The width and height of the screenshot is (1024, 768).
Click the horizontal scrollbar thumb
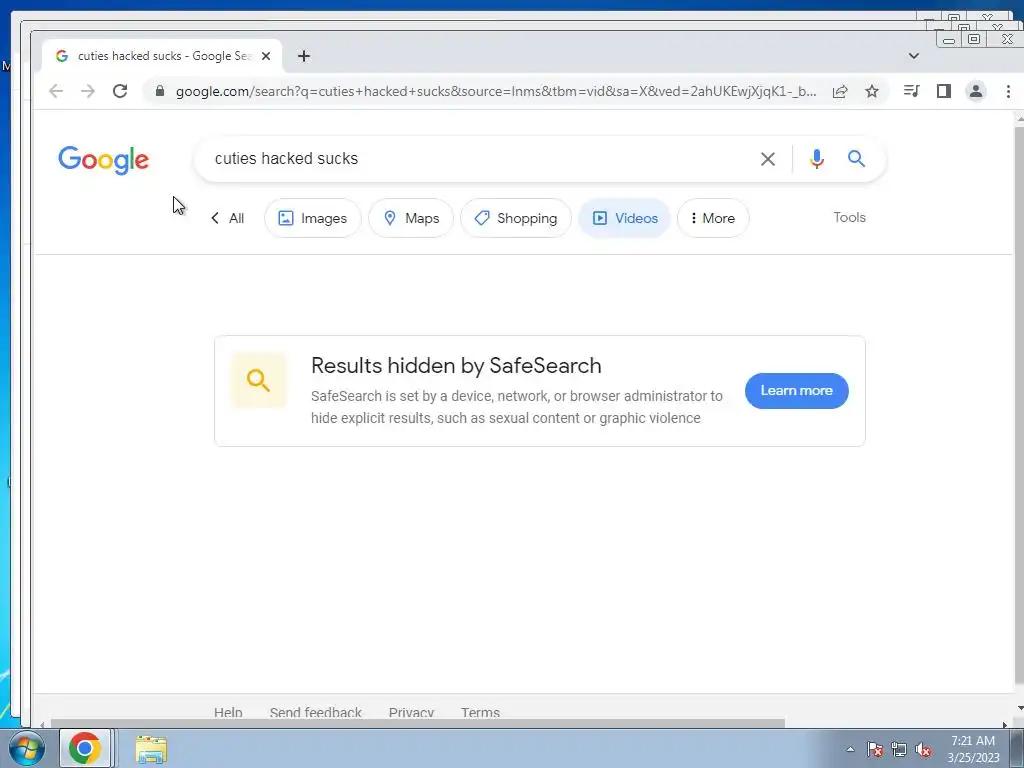tap(418, 724)
